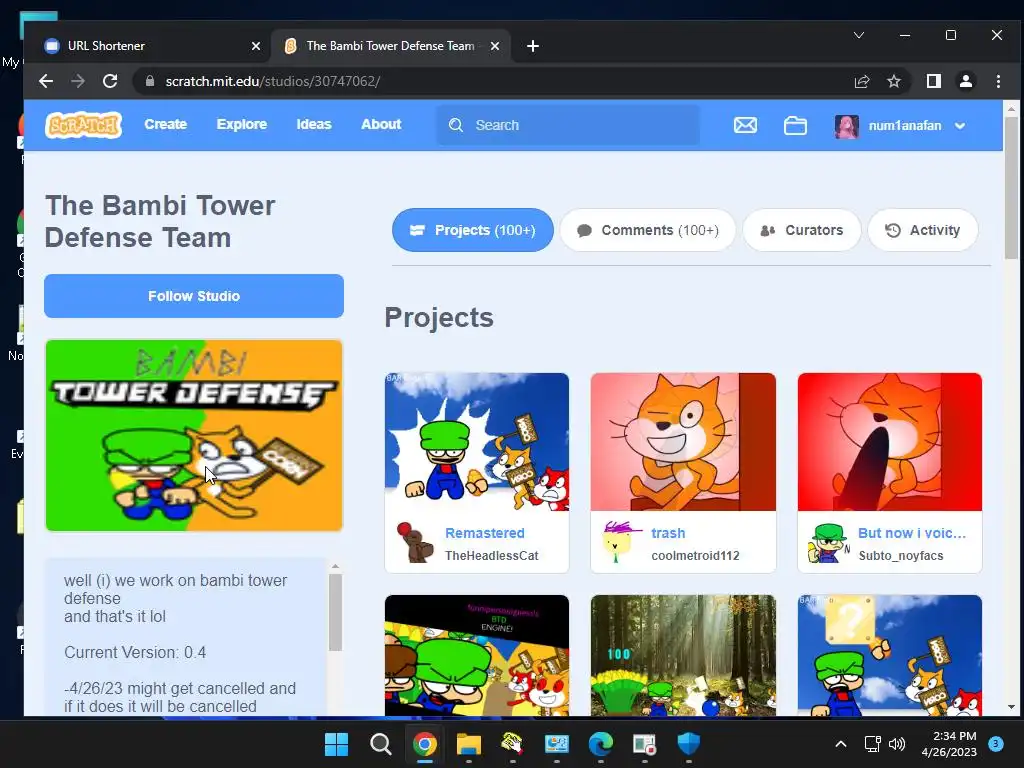Click the description scroll up arrow
Image resolution: width=1024 pixels, height=768 pixels.
coord(335,566)
